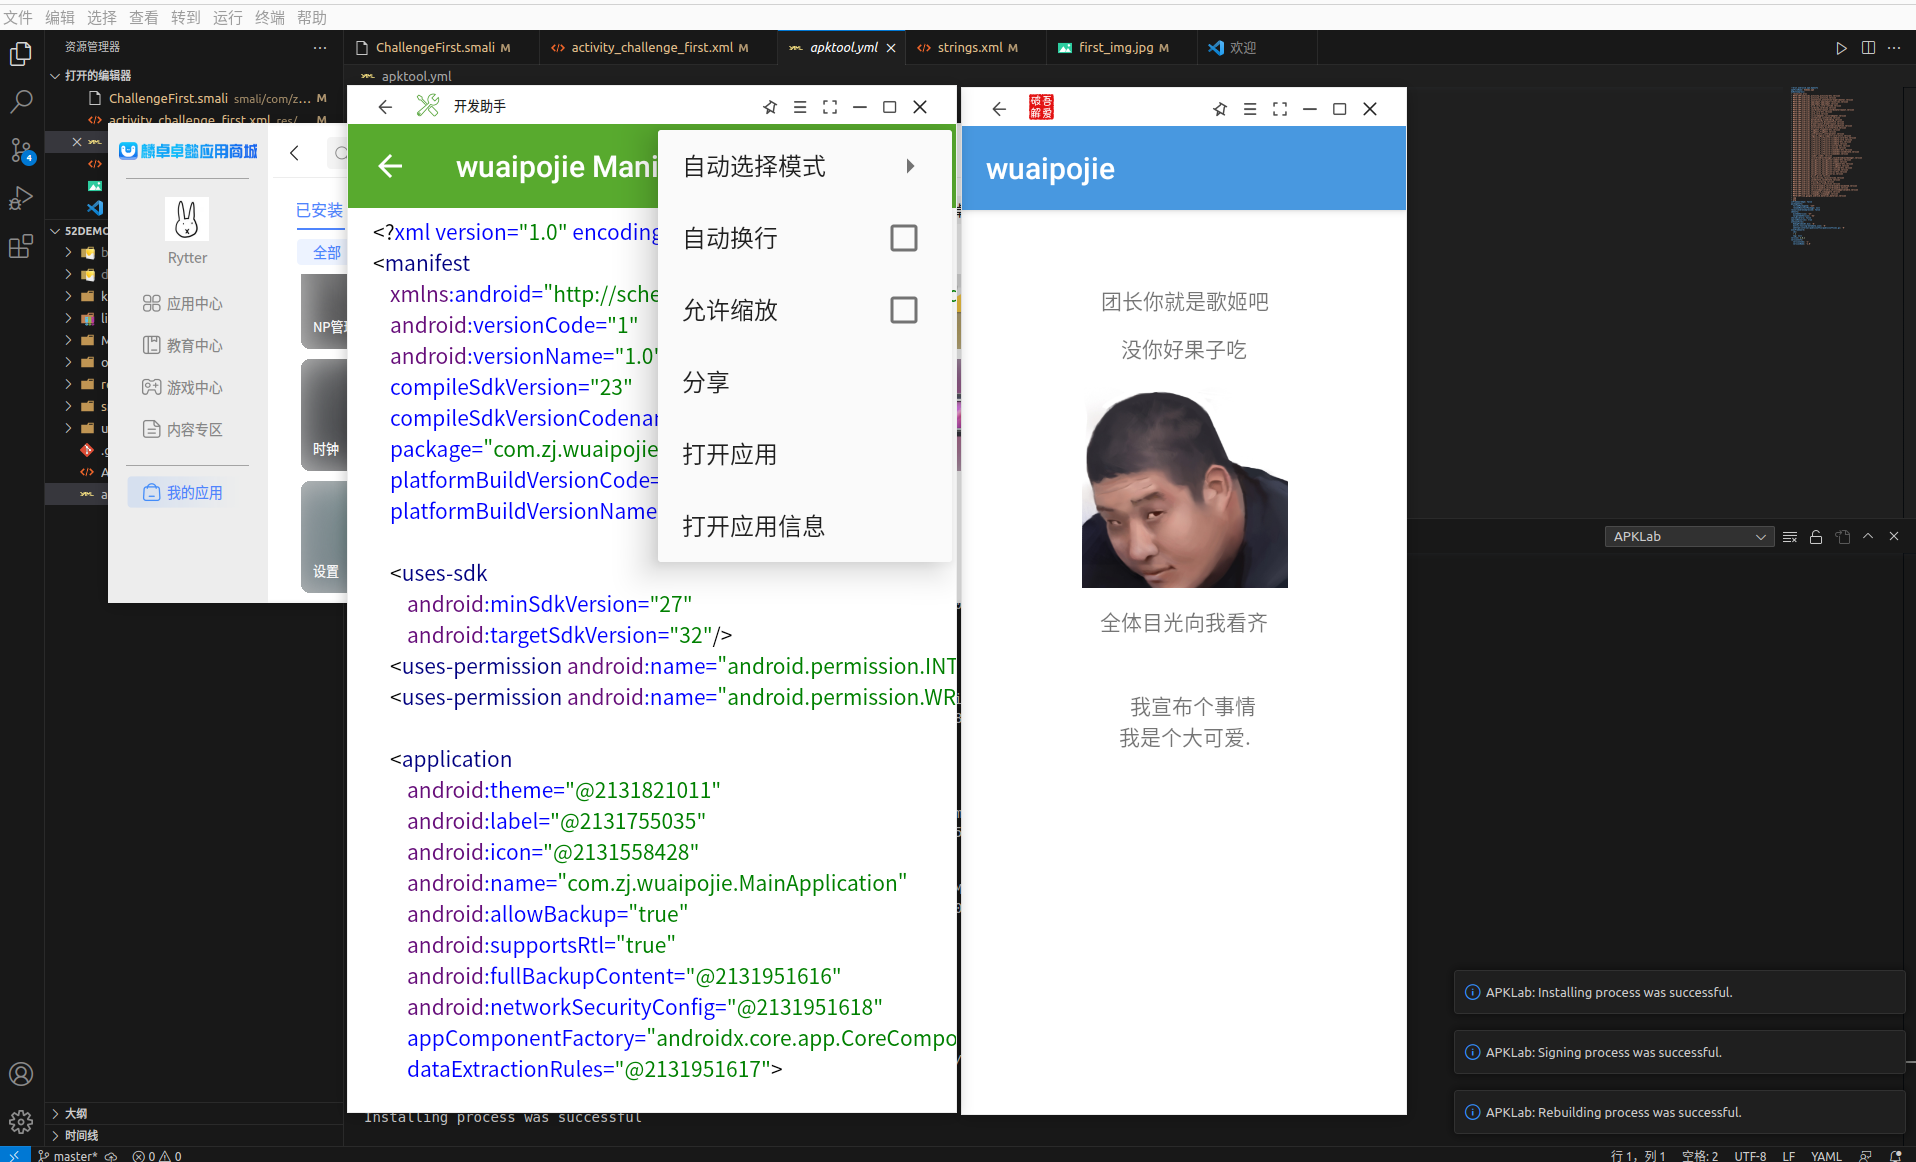Open the hamburger menu in the 开发助手 window
The height and width of the screenshot is (1162, 1916).
click(800, 107)
